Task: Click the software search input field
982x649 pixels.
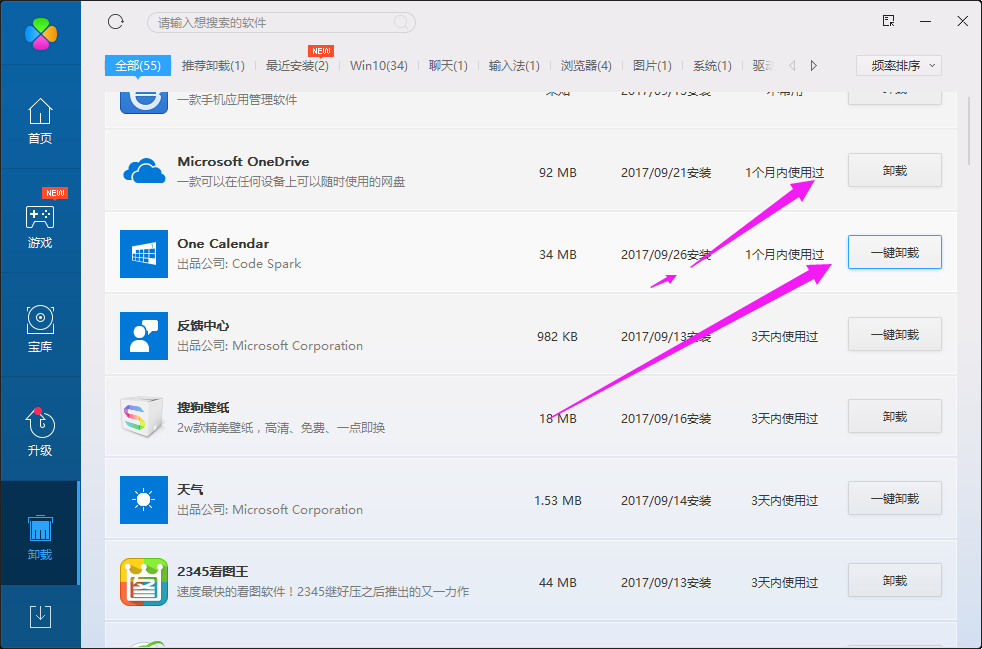Action: (x=280, y=21)
